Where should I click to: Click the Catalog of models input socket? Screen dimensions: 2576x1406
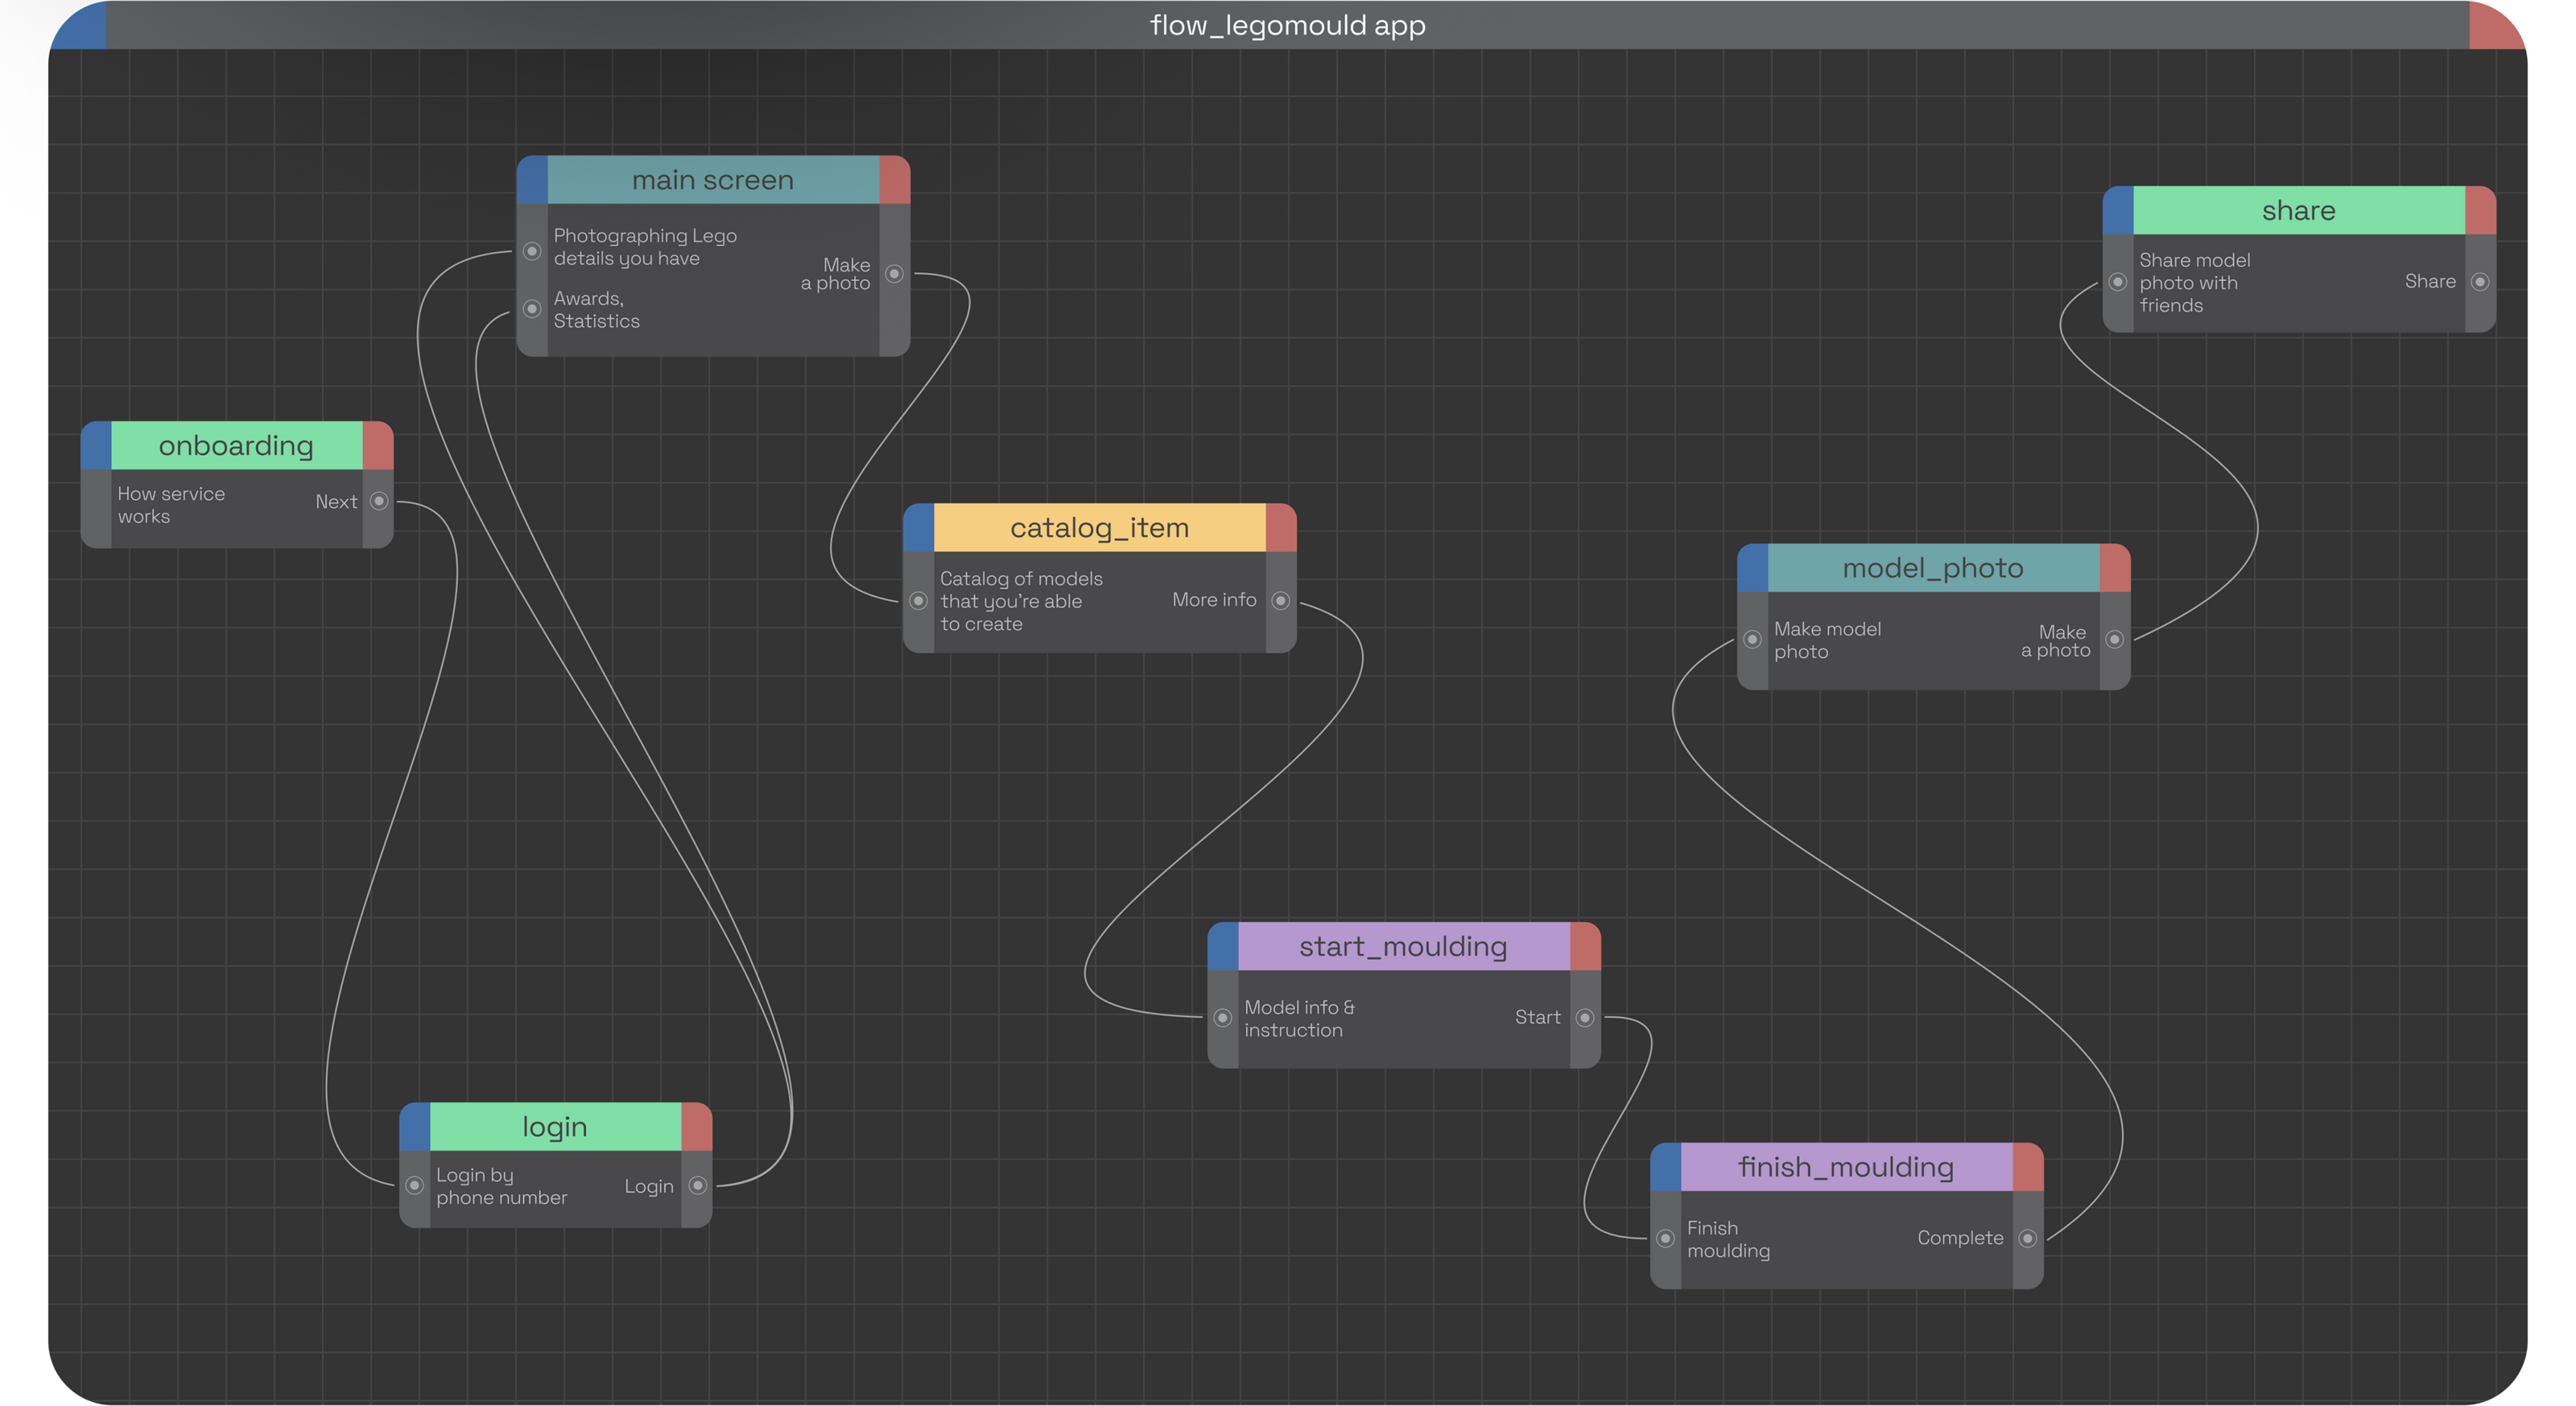[x=918, y=600]
